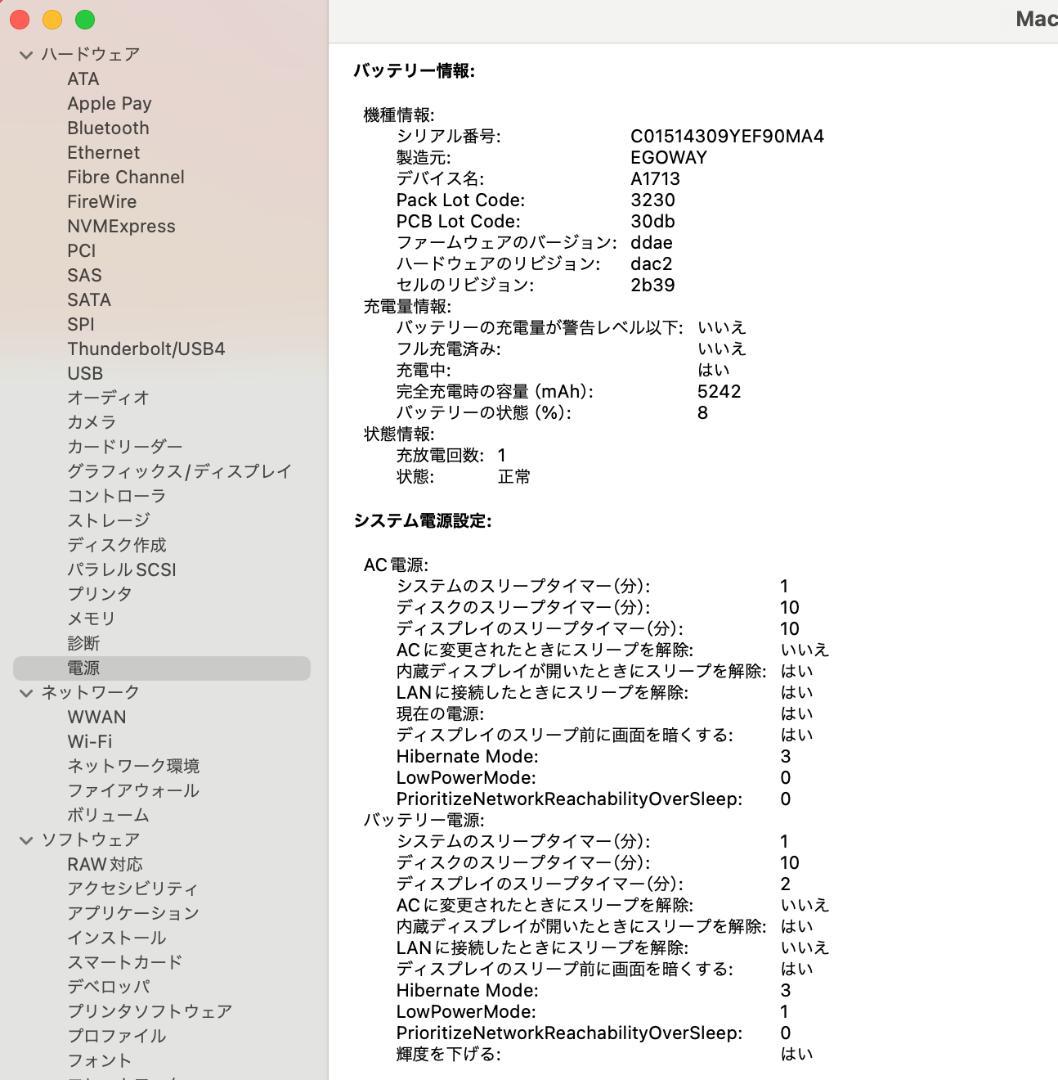Click device name value A1713

click(x=655, y=179)
